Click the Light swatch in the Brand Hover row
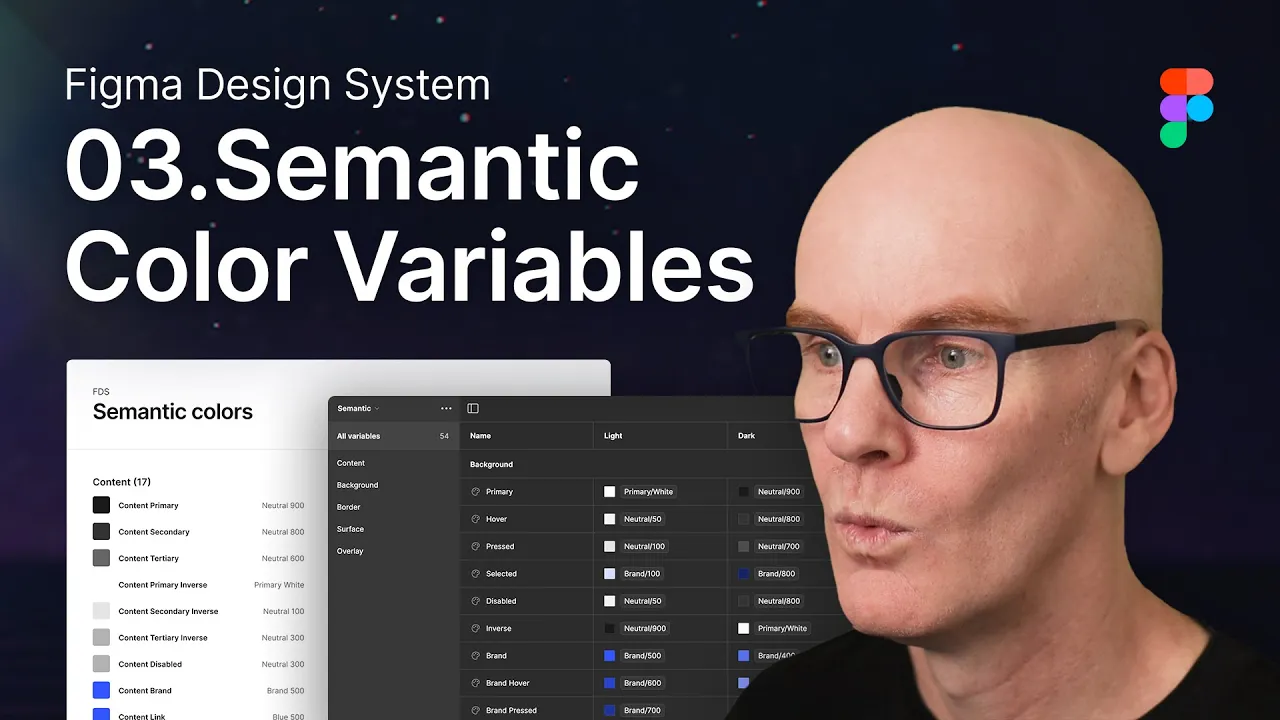1280x720 pixels. point(610,683)
